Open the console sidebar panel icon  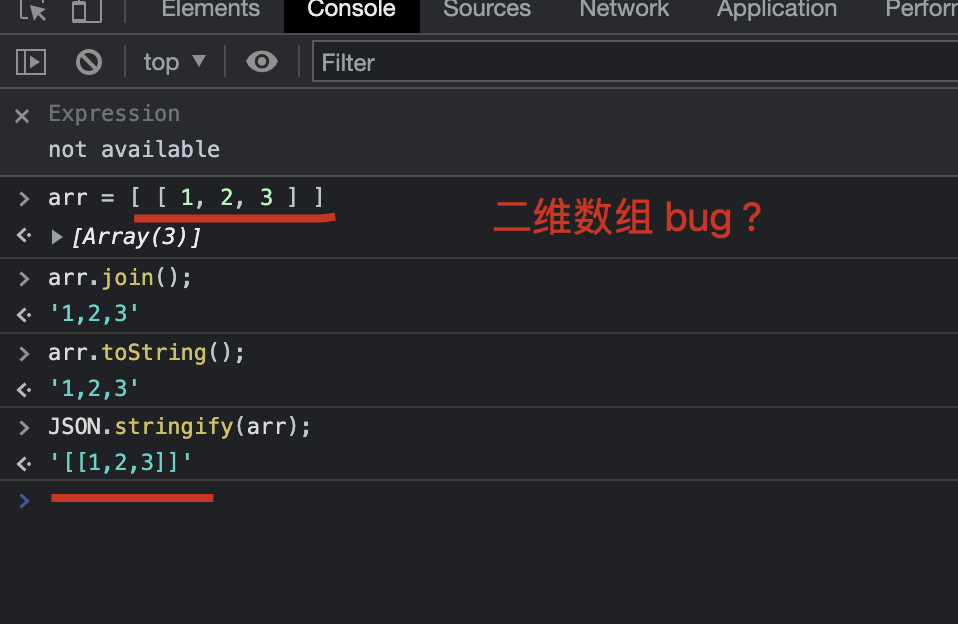coord(30,61)
